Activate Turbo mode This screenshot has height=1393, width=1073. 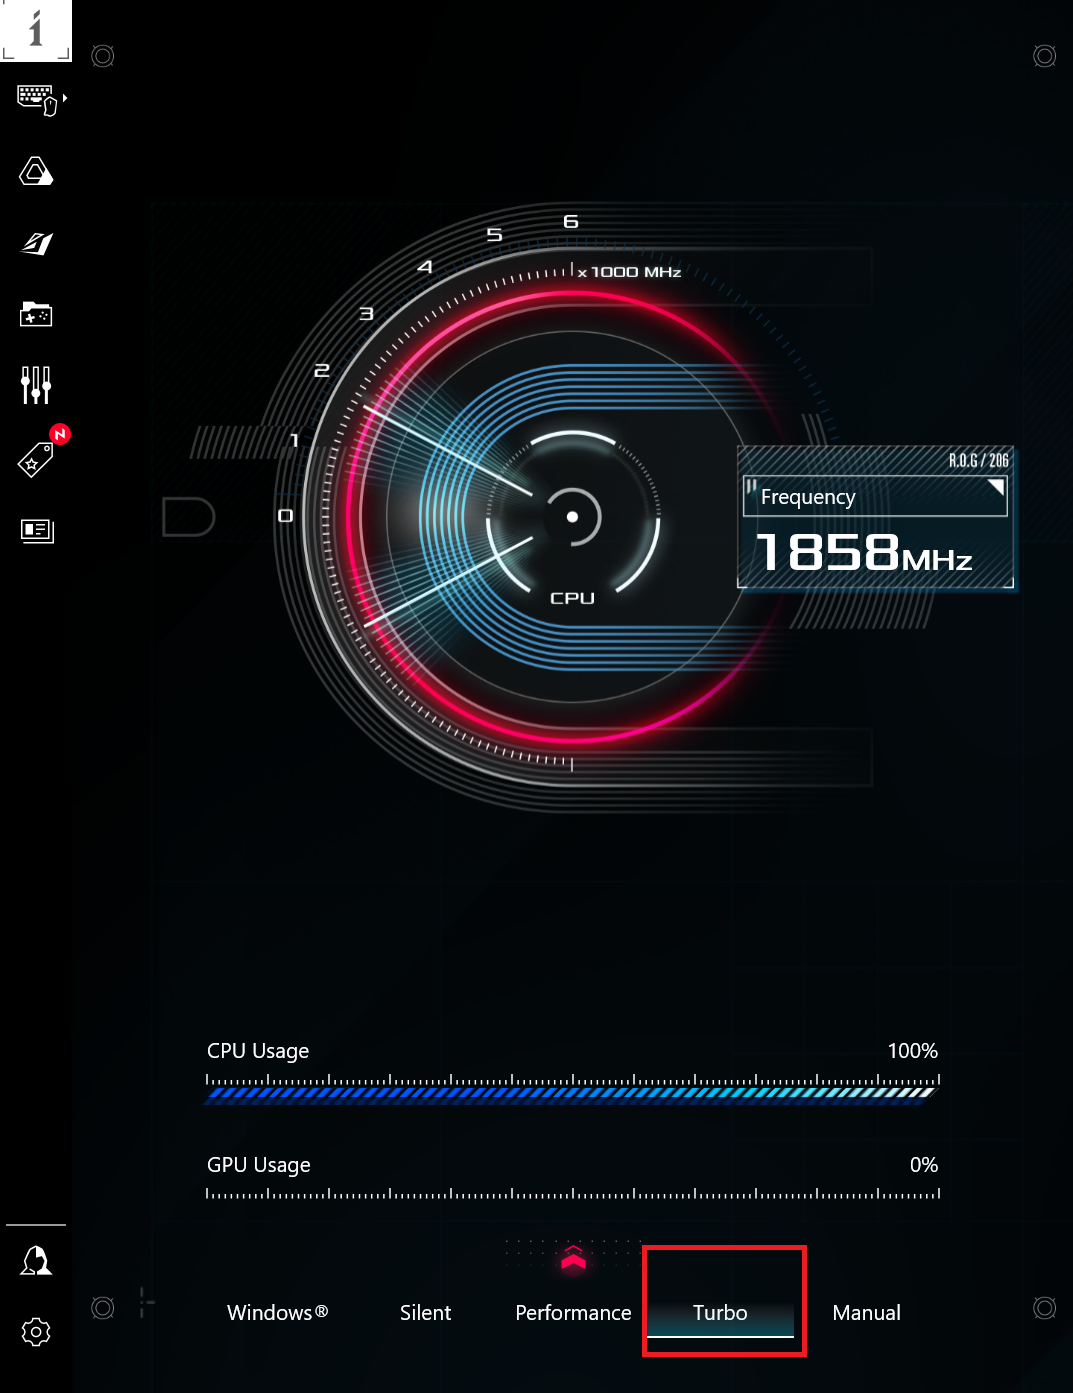(720, 1312)
